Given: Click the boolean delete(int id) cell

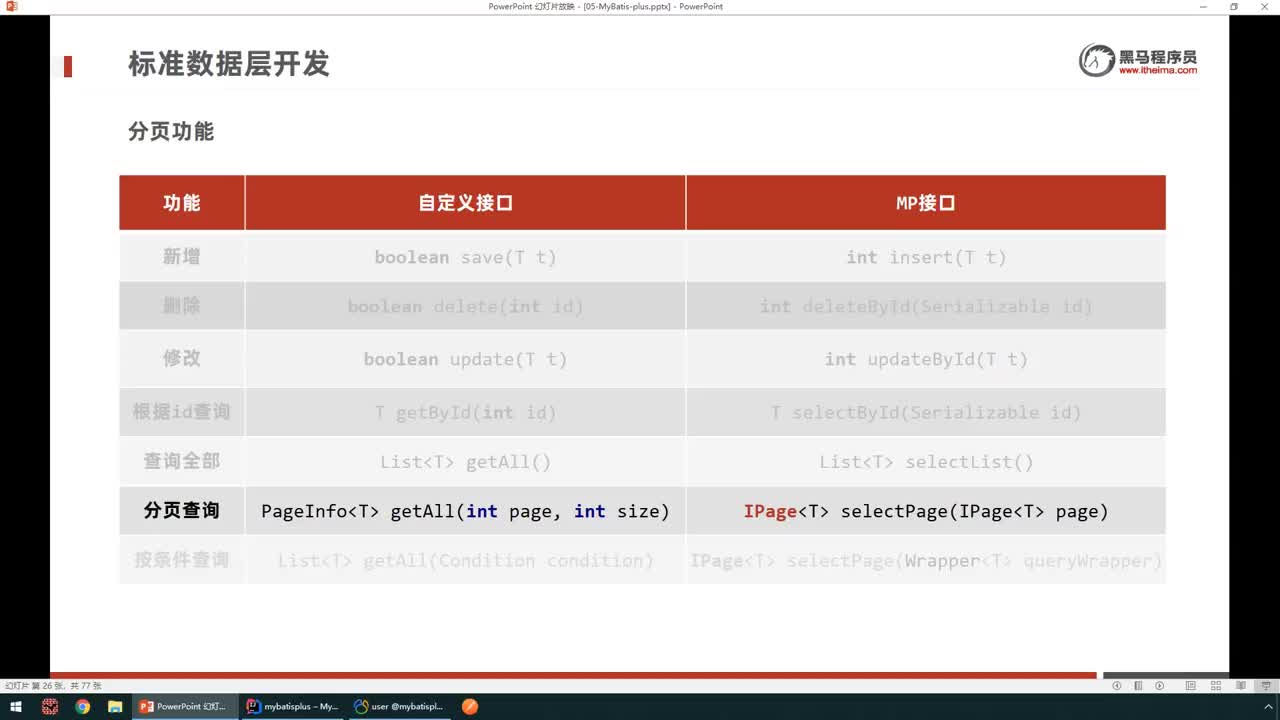Looking at the screenshot, I should pos(466,306).
